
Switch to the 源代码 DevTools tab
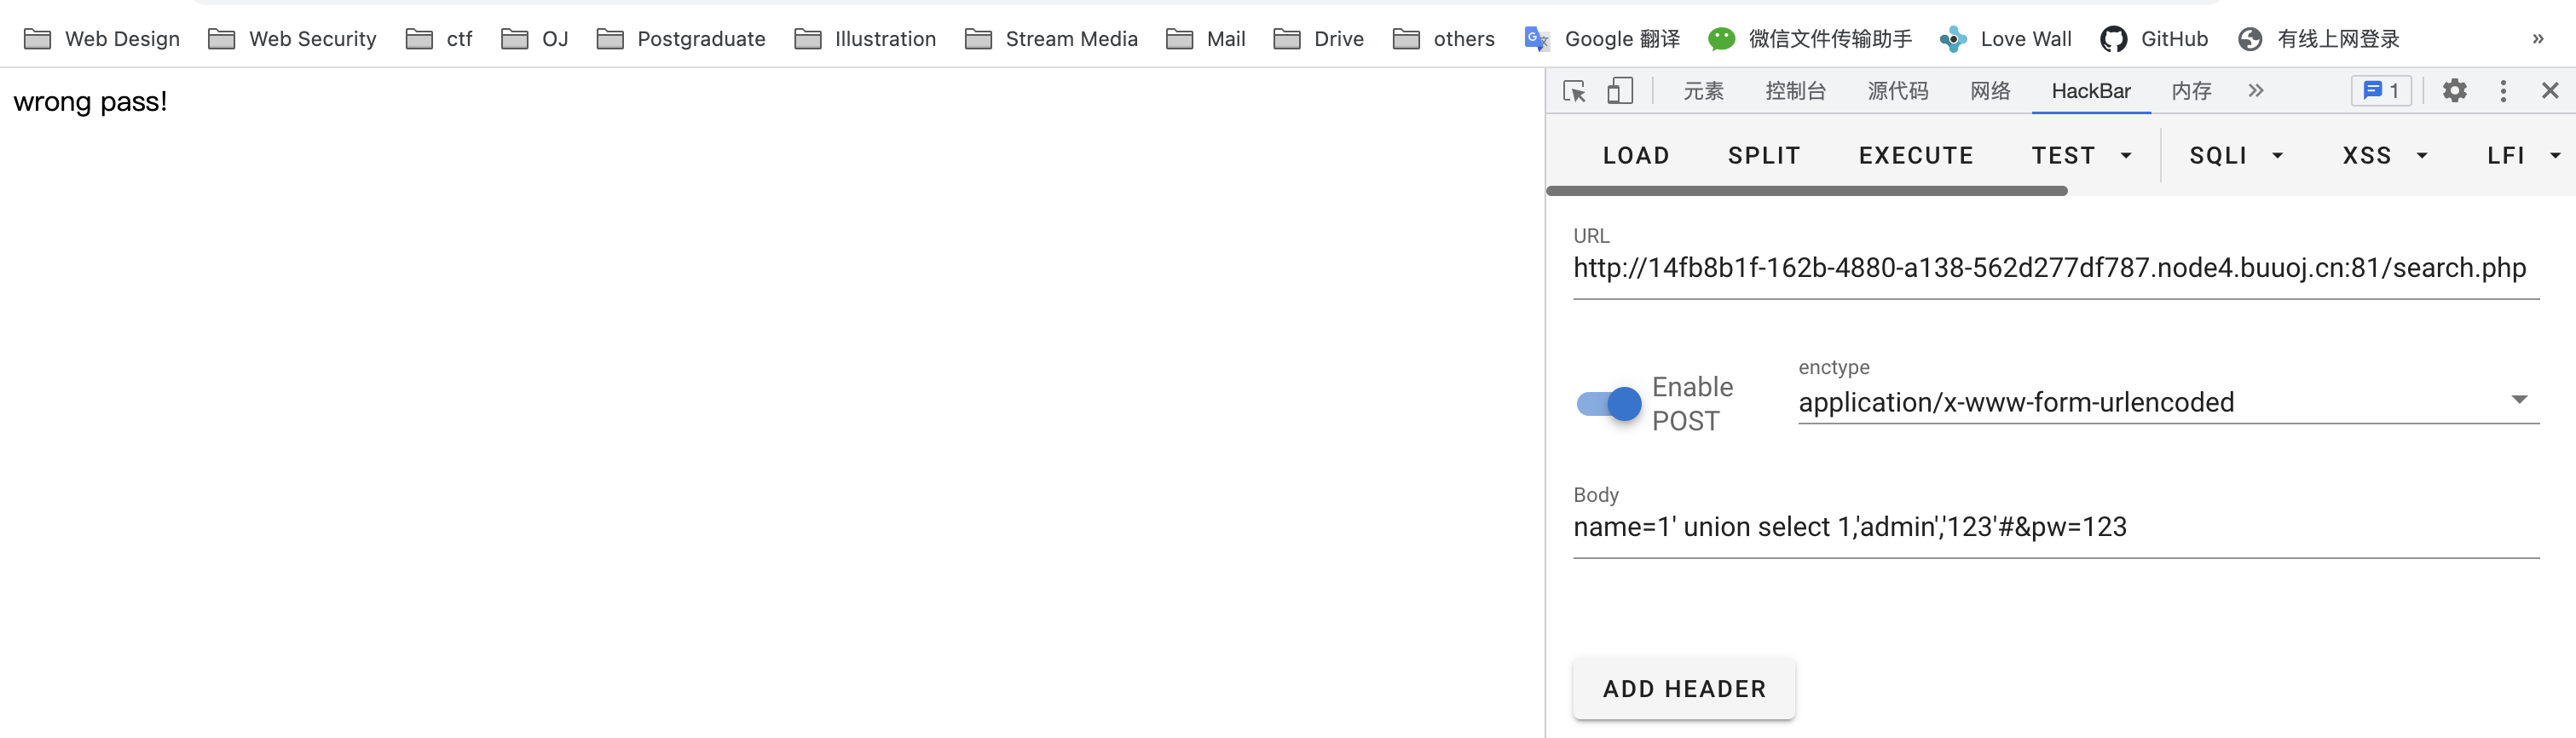pos(1897,91)
